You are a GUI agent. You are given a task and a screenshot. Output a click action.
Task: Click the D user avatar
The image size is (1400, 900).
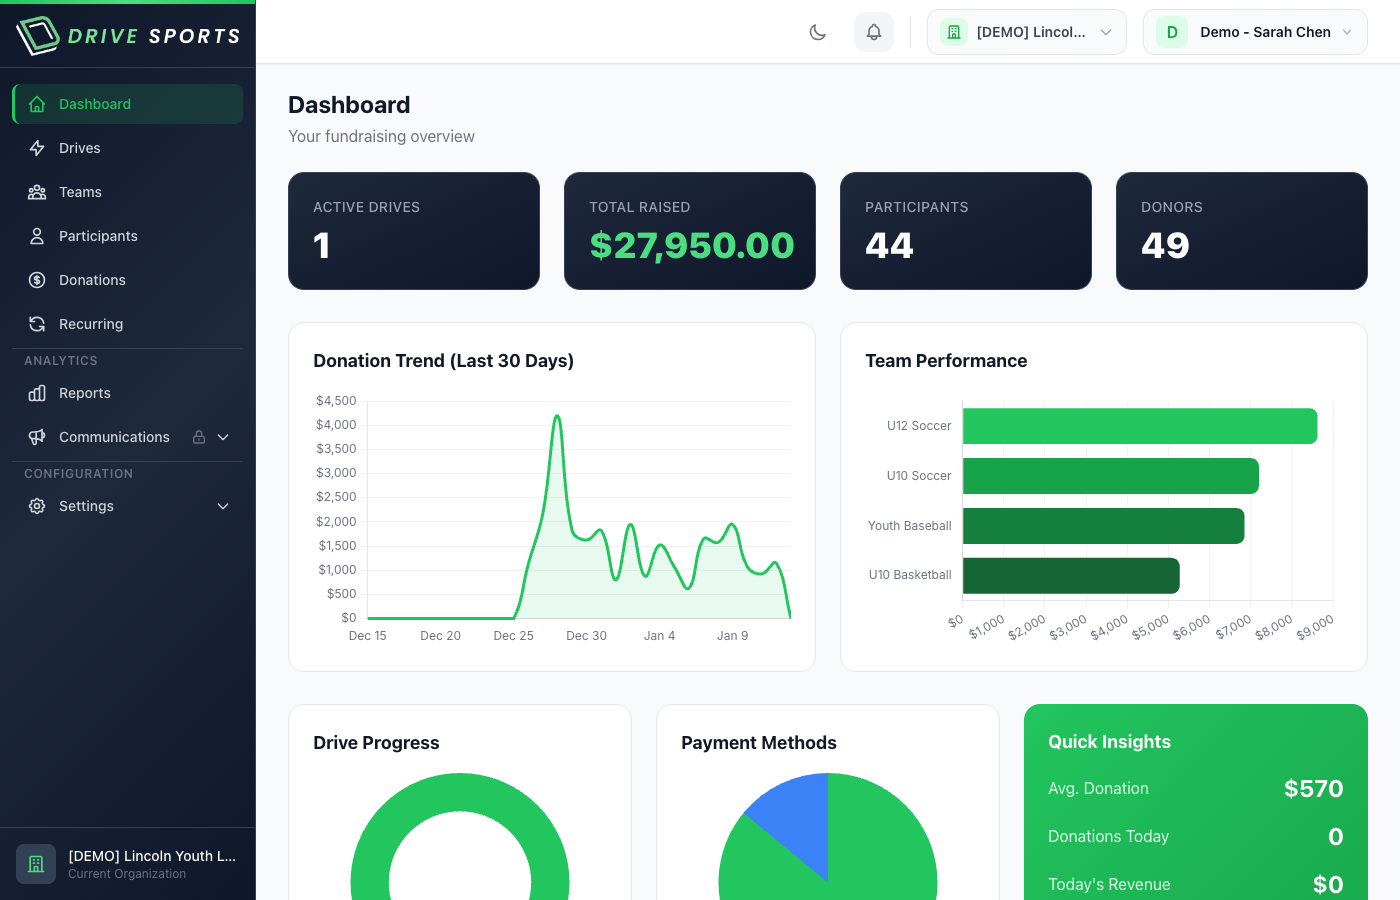coord(1172,32)
